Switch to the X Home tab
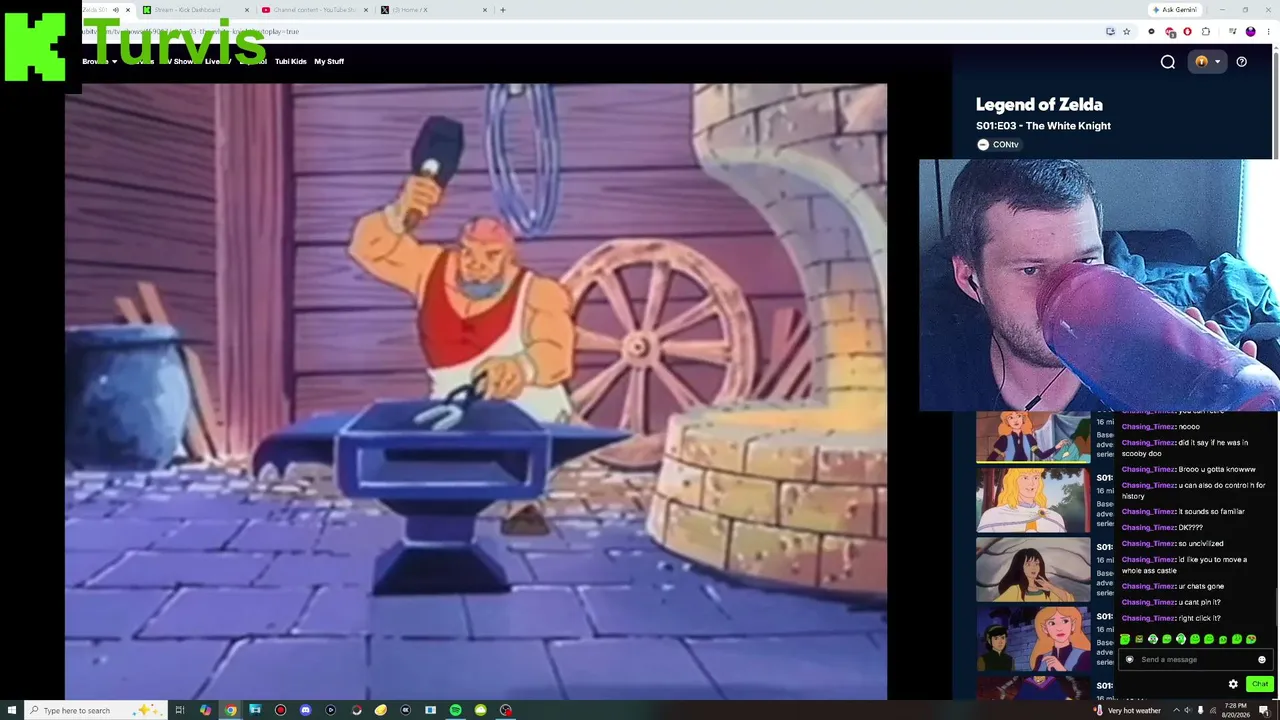 [433, 10]
